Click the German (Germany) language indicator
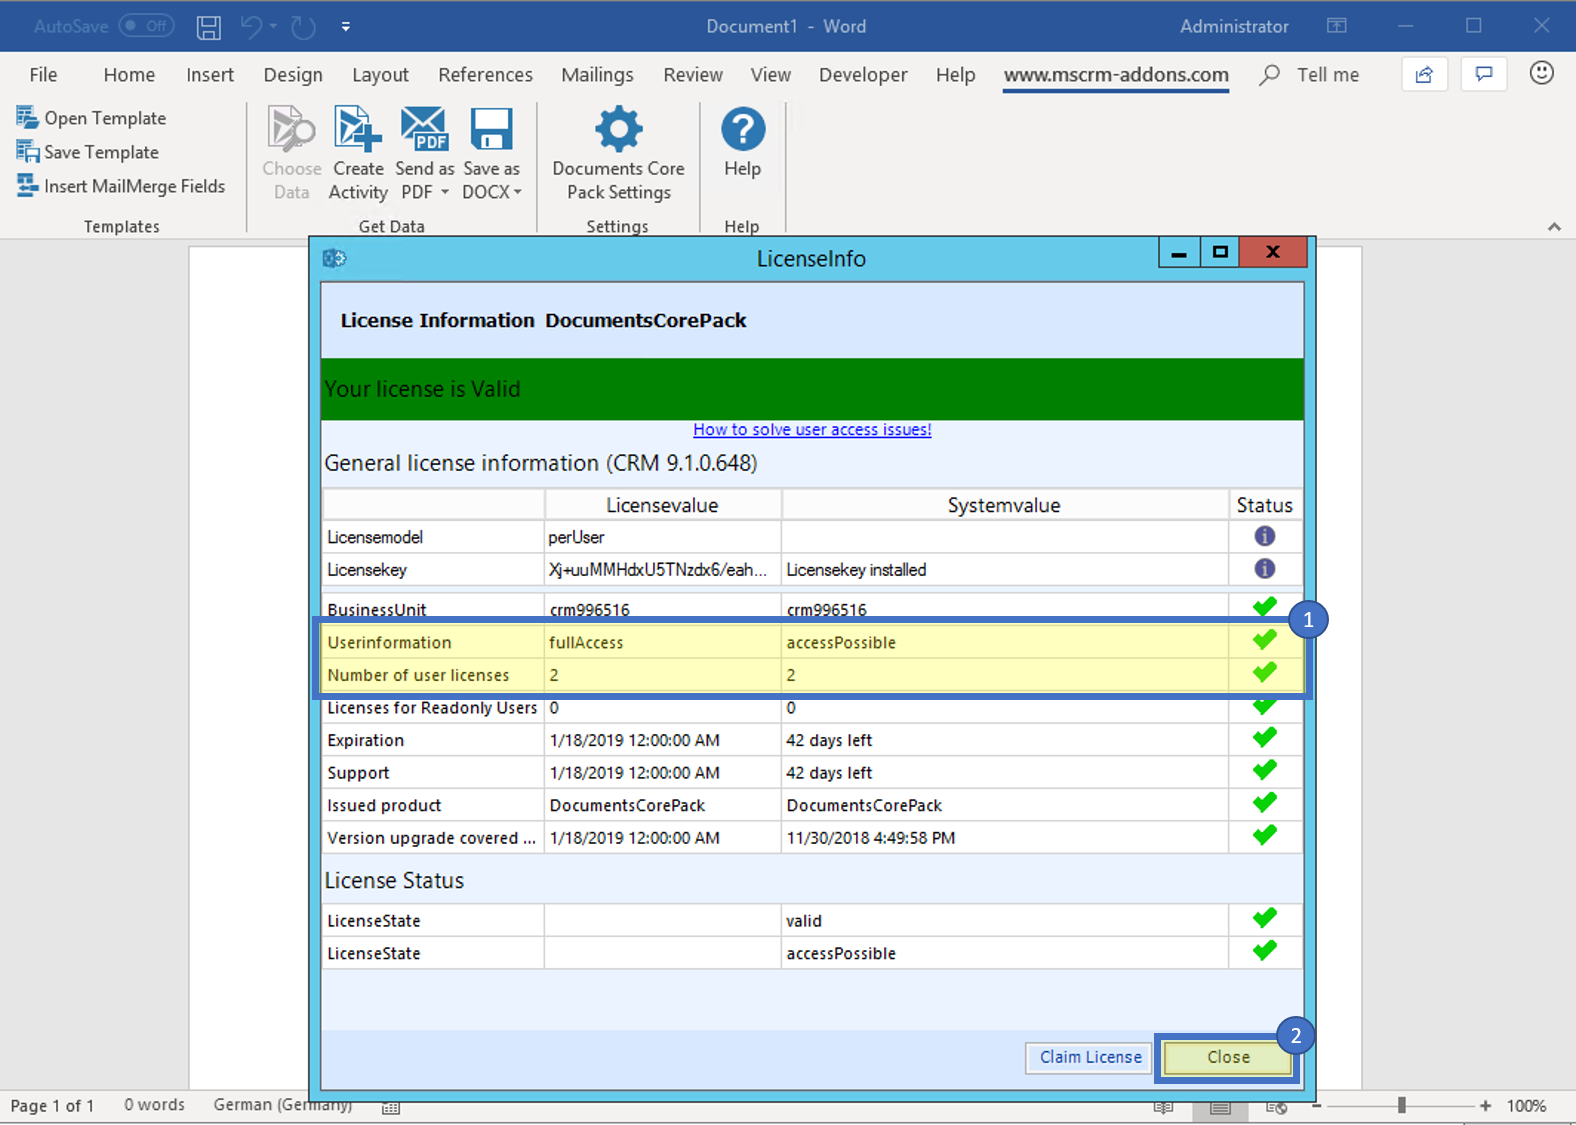Screen dimensions: 1576x1125 282,1105
